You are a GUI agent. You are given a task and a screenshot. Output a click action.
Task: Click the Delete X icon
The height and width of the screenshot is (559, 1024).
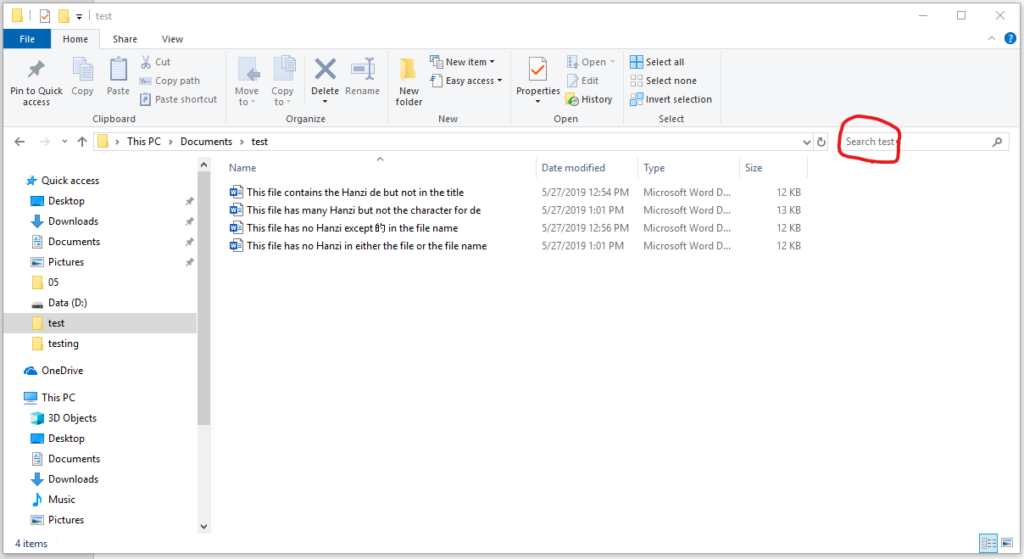tap(325, 69)
